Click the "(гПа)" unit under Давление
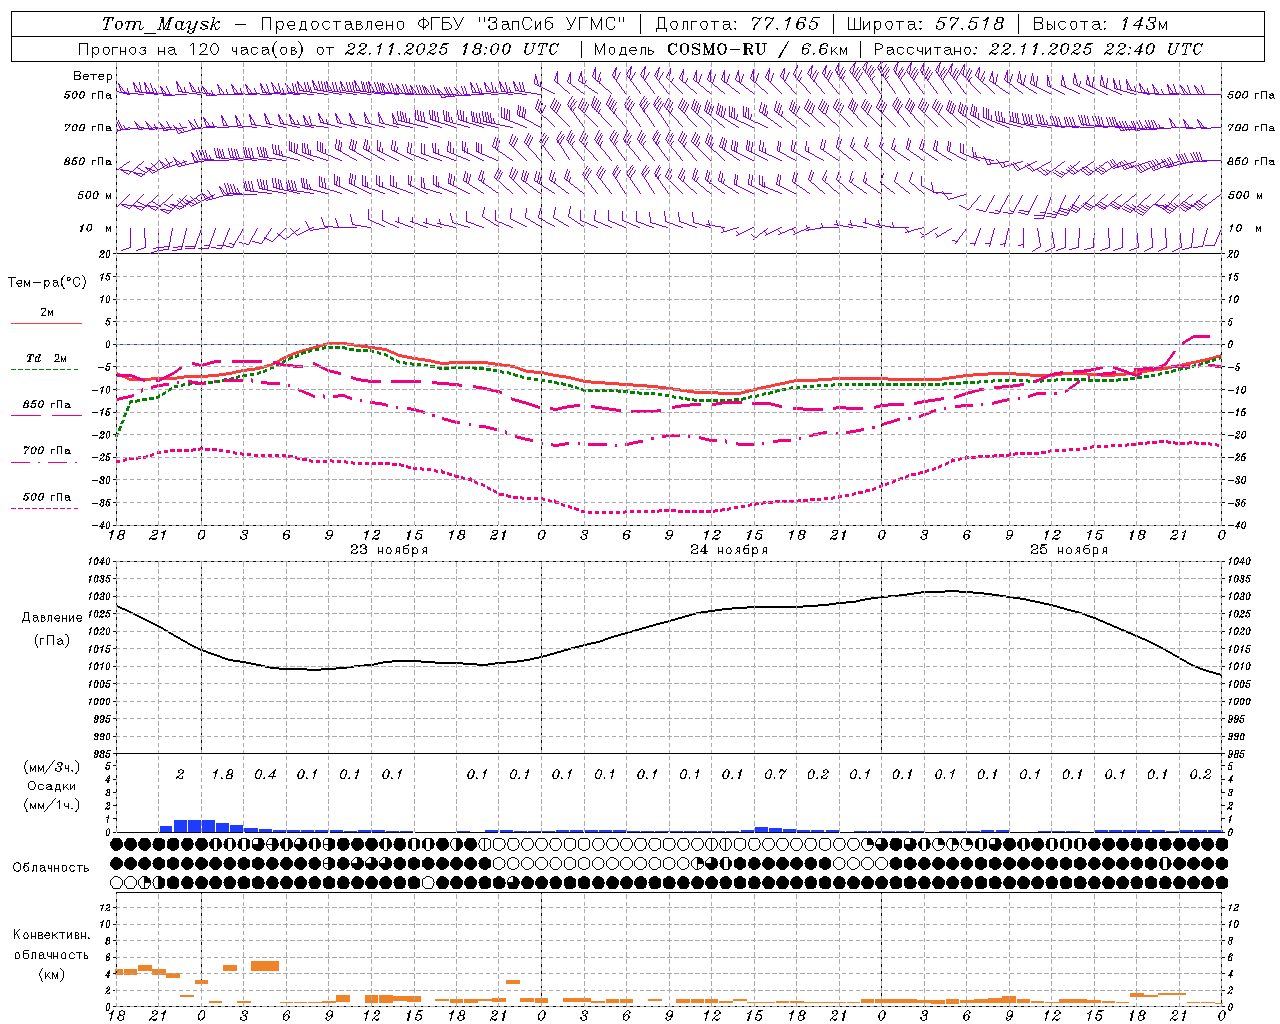The image size is (1280, 1024). click(x=52, y=641)
